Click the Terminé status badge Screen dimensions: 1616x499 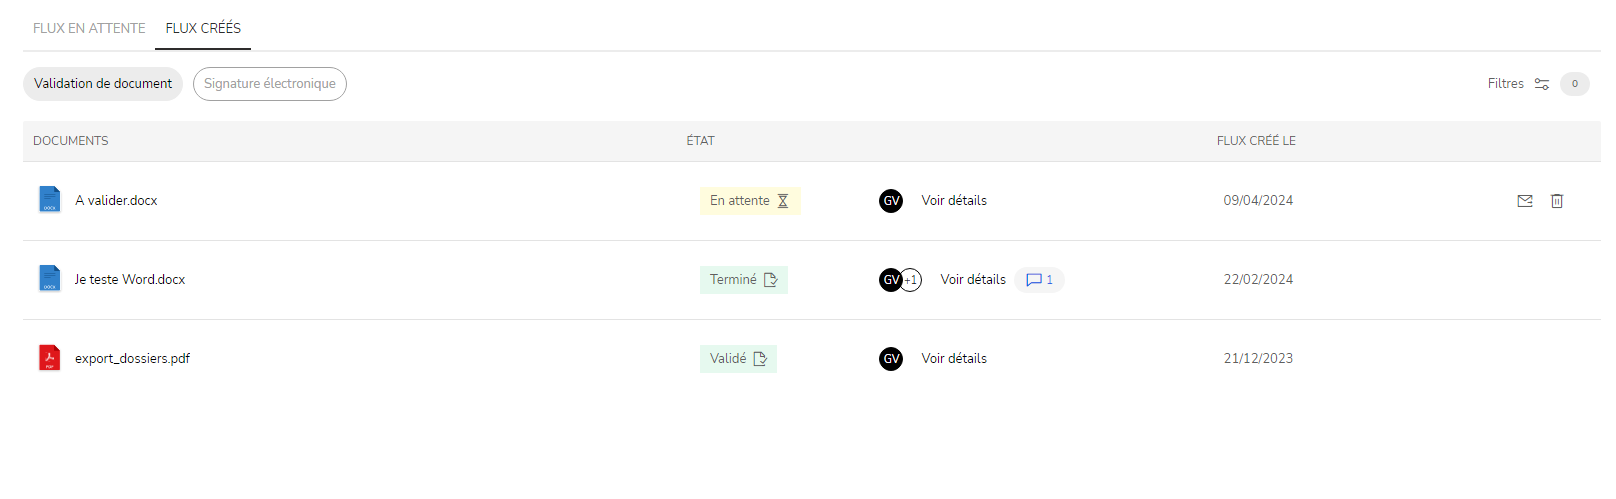point(744,280)
